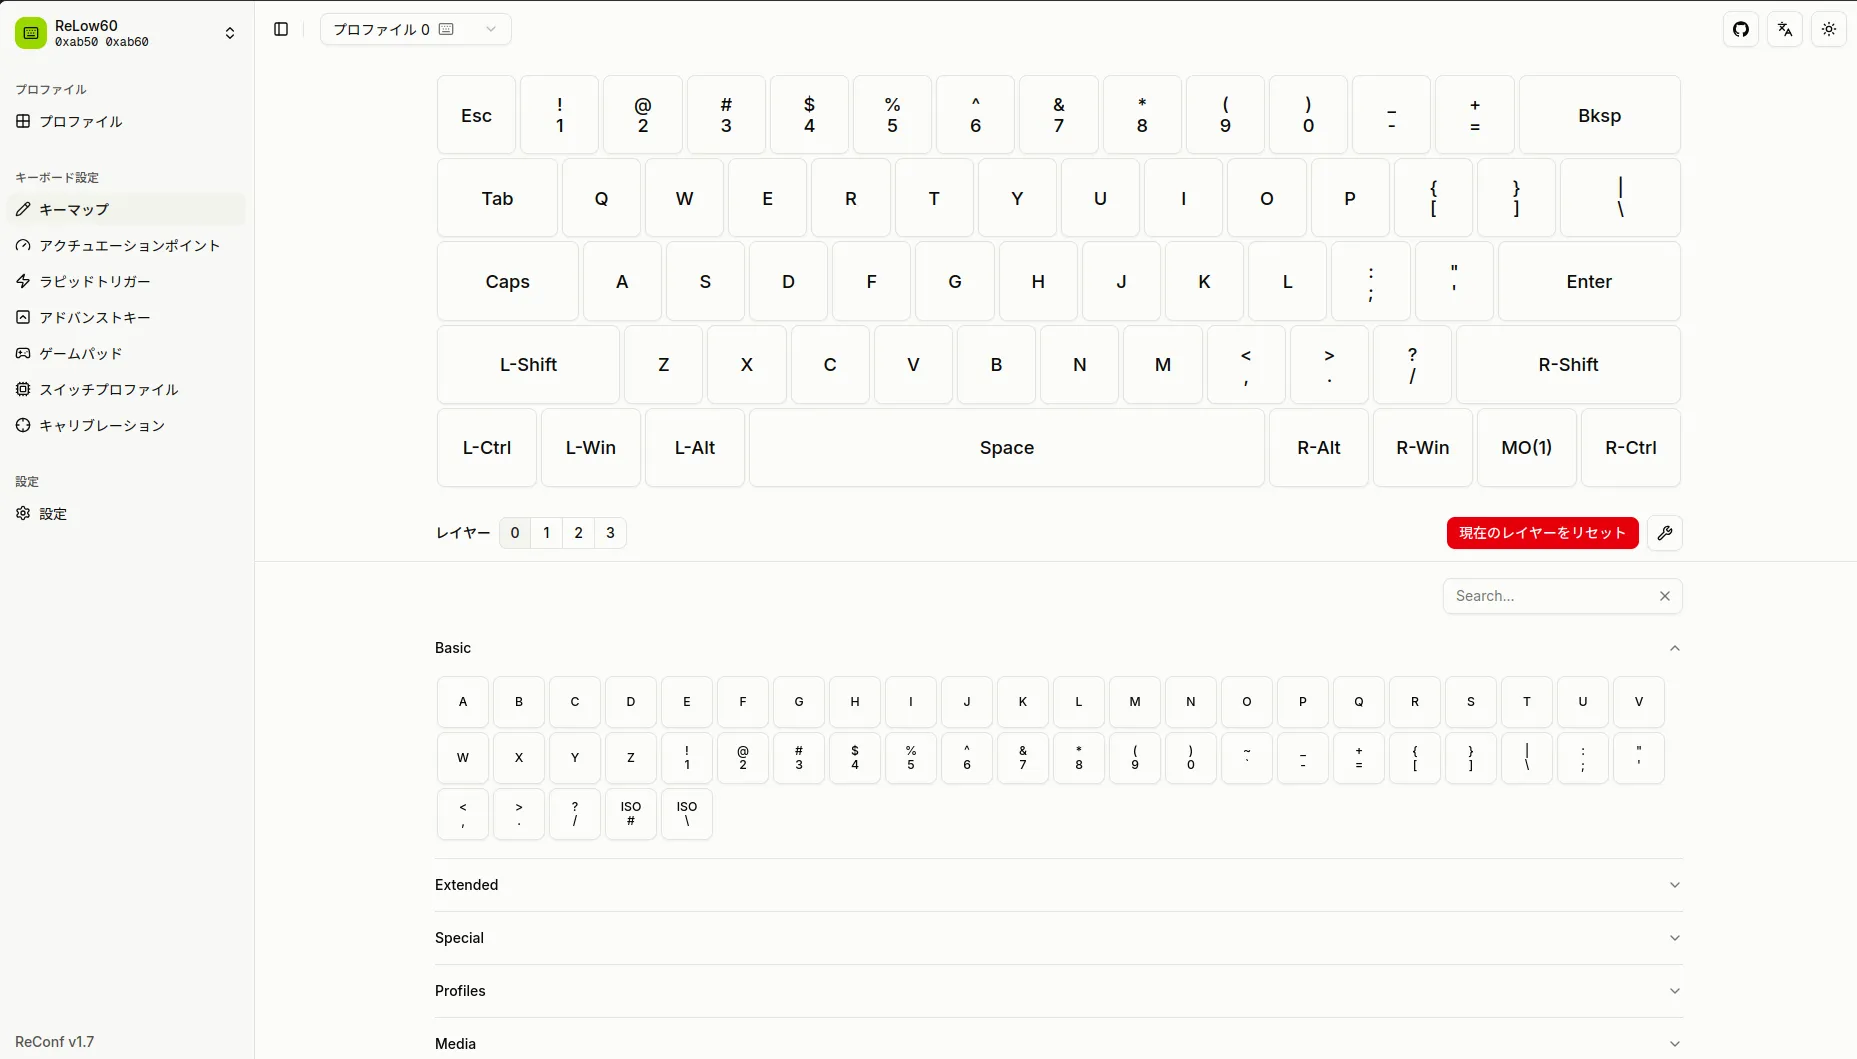The height and width of the screenshot is (1059, 1857).
Task: Select the Caps key on keyboard
Action: (508, 281)
